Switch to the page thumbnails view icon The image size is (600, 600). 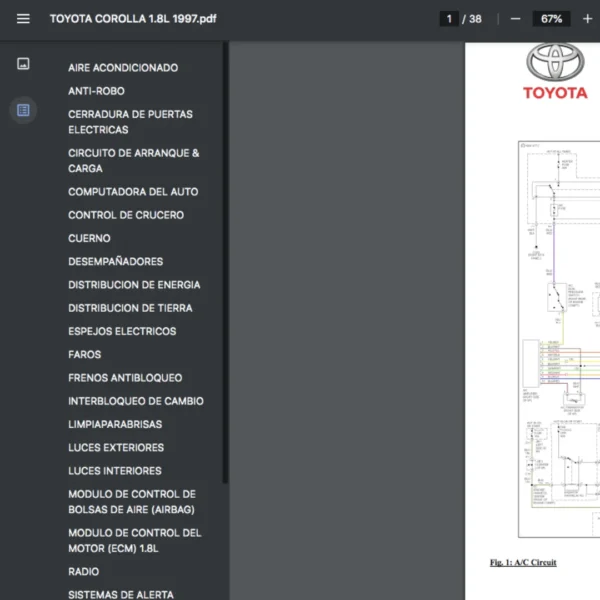(x=23, y=64)
